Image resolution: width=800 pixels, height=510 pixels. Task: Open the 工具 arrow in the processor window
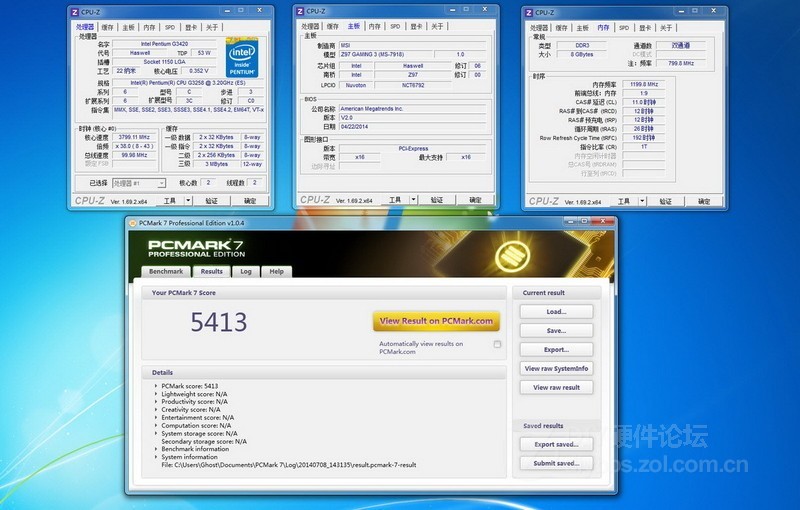(x=188, y=201)
